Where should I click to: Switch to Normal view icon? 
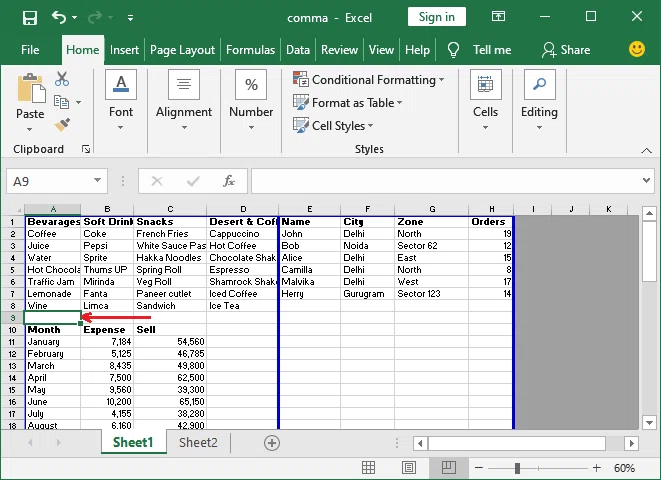pos(368,467)
